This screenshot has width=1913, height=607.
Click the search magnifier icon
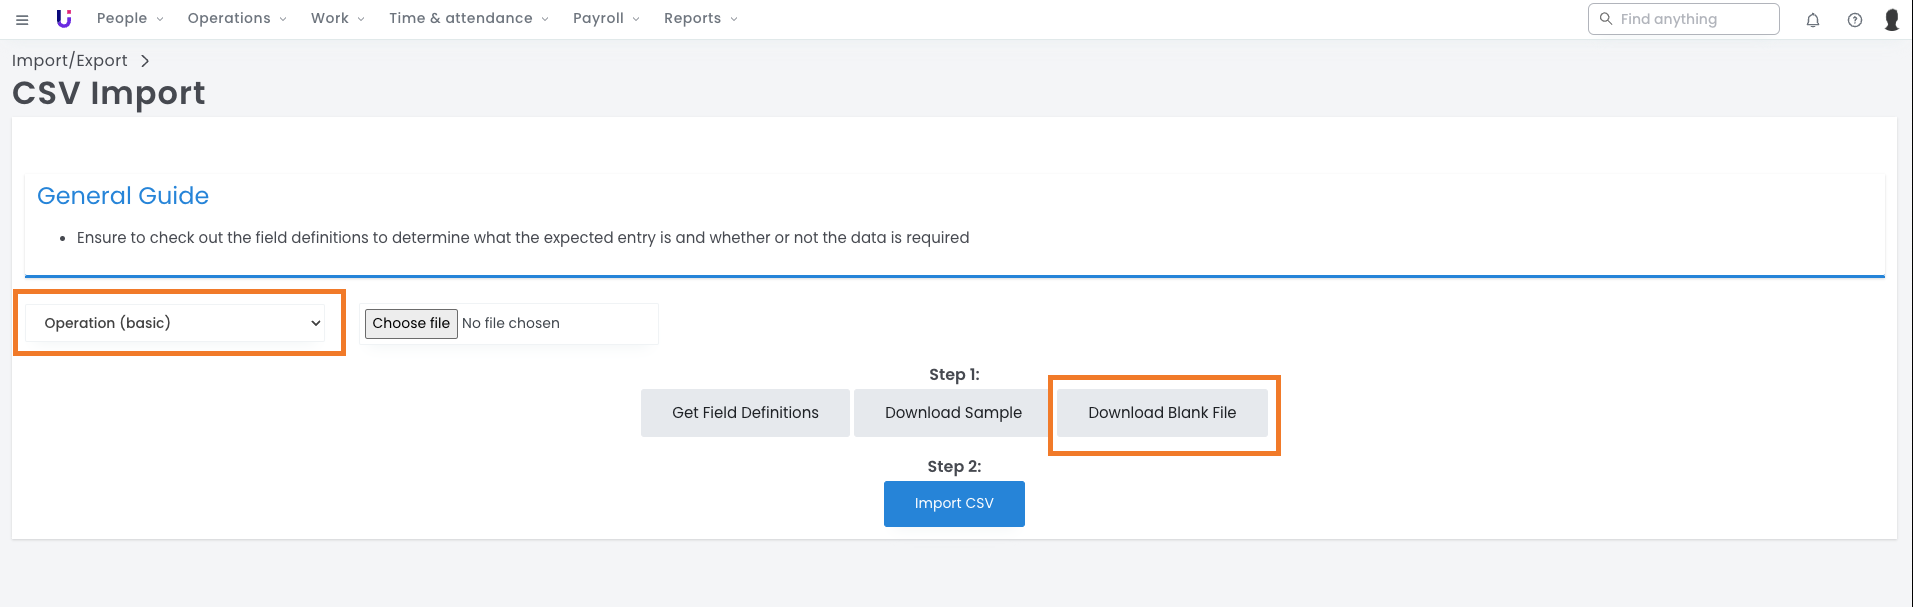click(x=1606, y=19)
